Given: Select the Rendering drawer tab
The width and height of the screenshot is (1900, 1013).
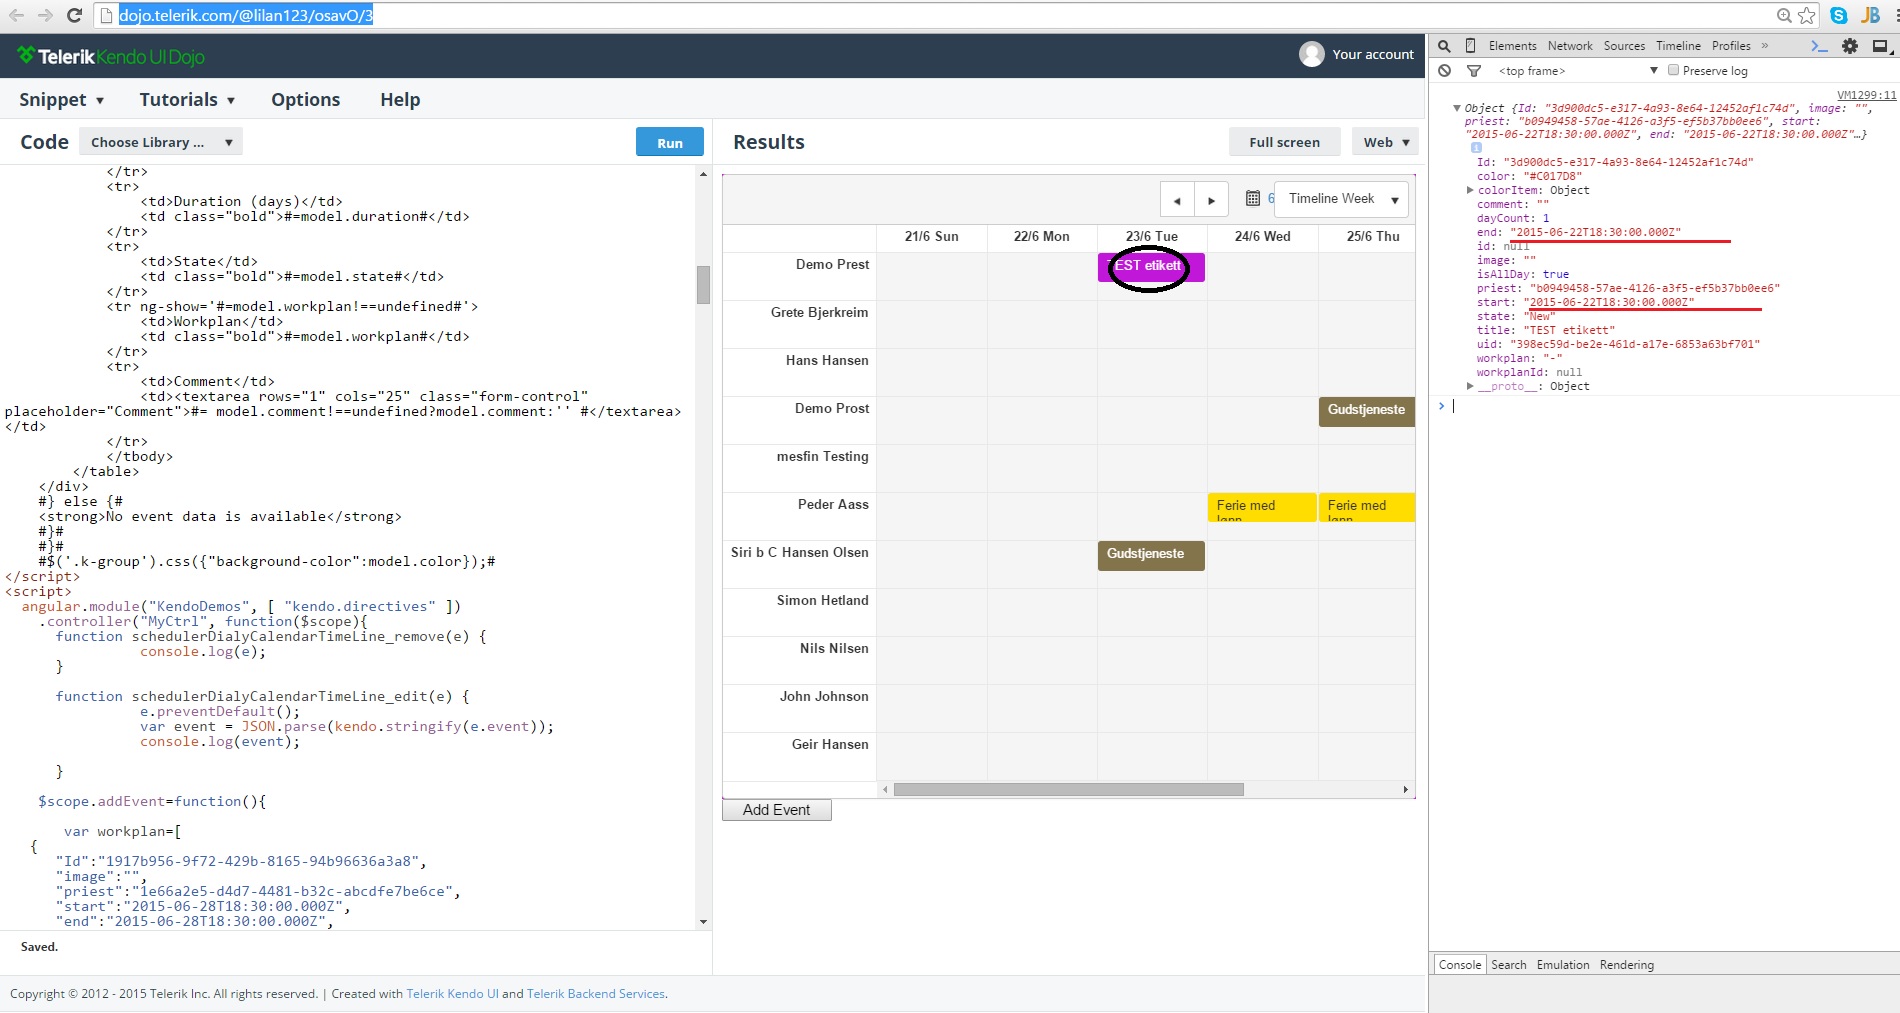Looking at the screenshot, I should [x=1626, y=965].
